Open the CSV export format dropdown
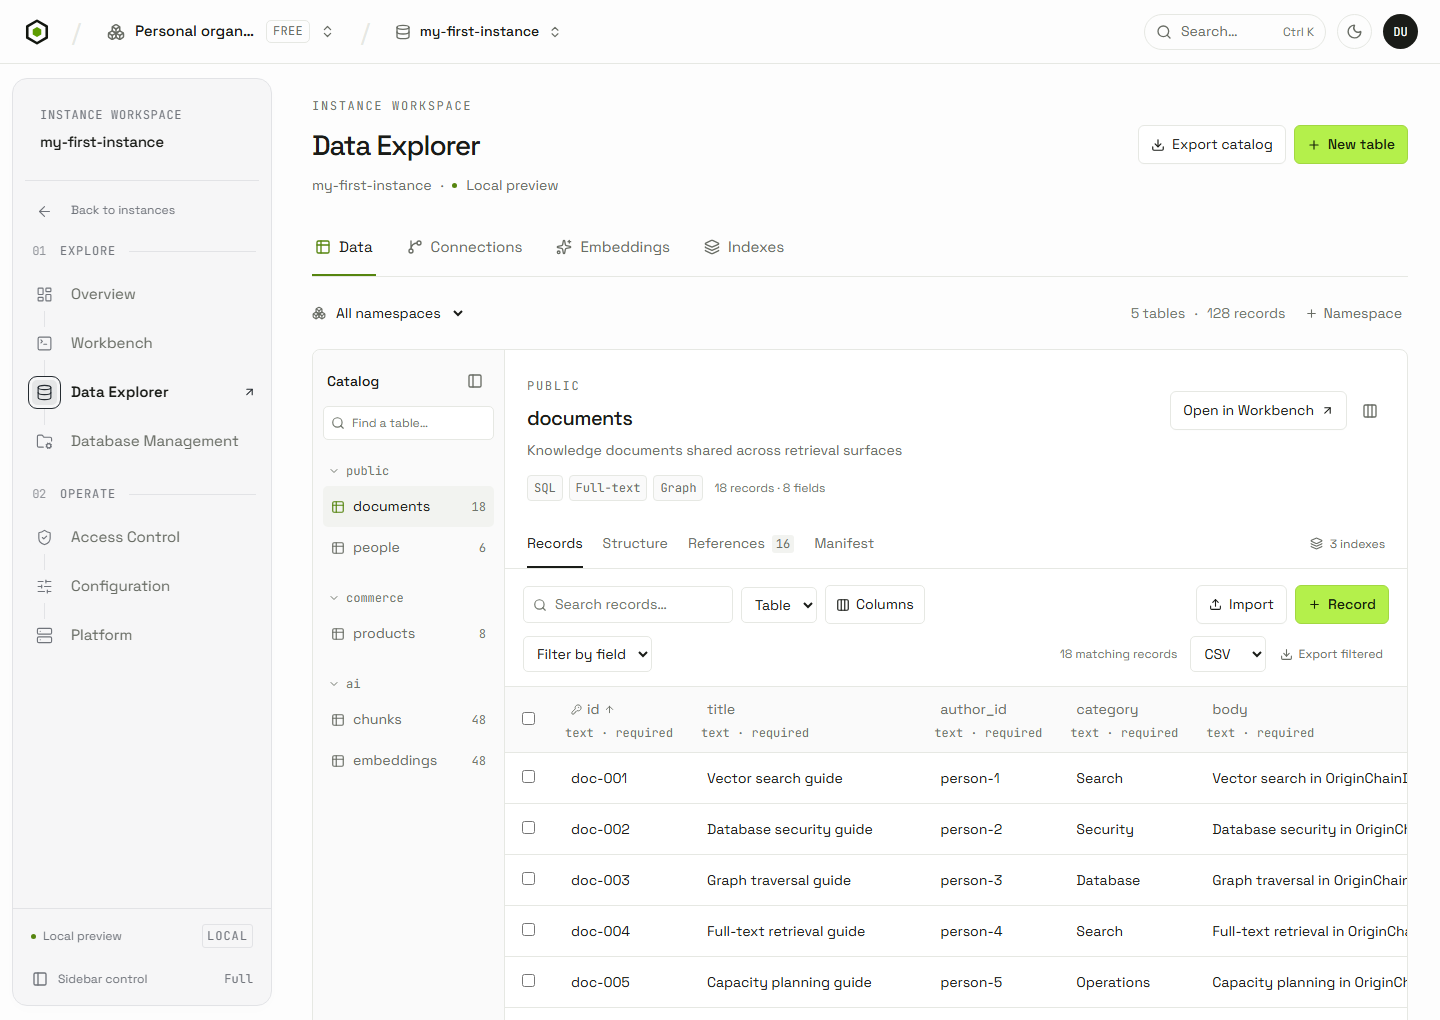Screen dimensions: 1440x1020 point(1228,654)
